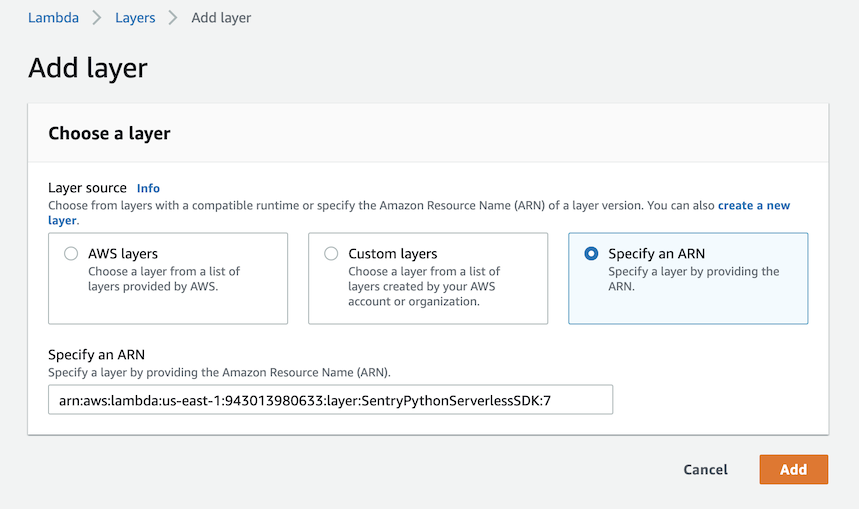Viewport: 859px width, 509px height.
Task: Click the 'Specify an ARN' card description text
Action: click(693, 279)
